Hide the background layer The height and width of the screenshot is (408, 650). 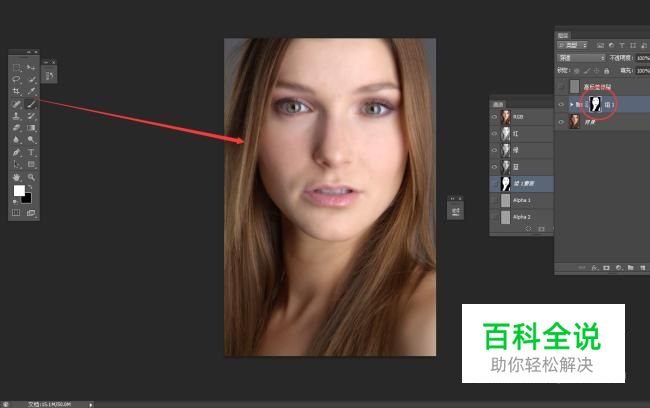click(x=561, y=122)
